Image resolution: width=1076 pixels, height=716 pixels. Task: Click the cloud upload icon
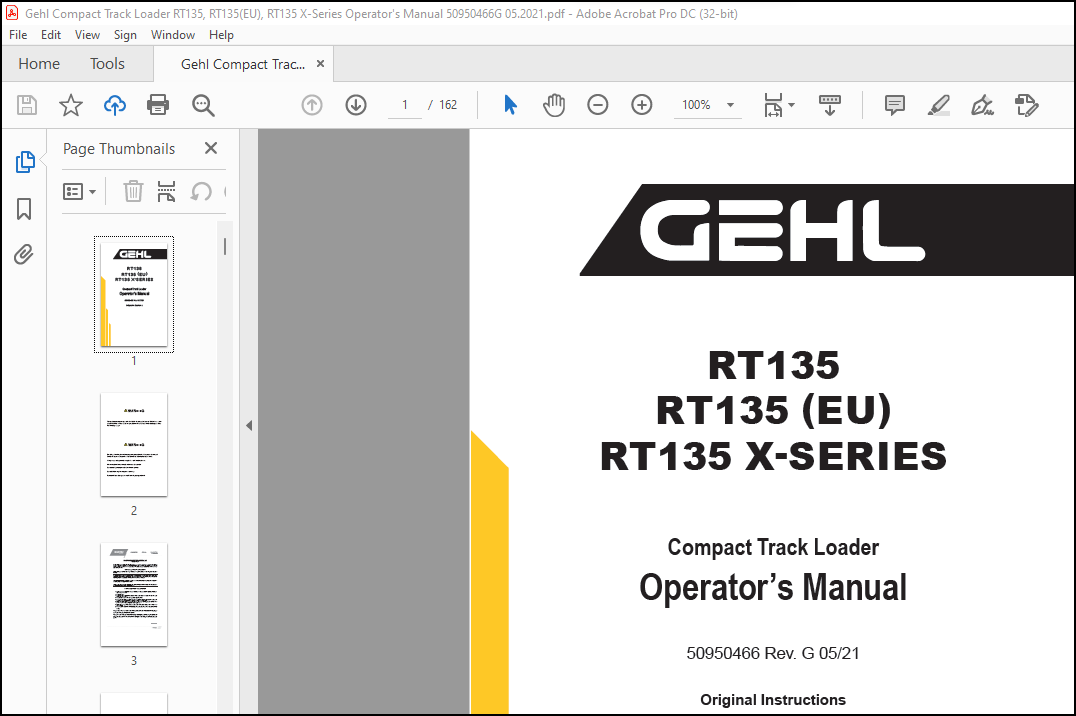click(x=115, y=105)
